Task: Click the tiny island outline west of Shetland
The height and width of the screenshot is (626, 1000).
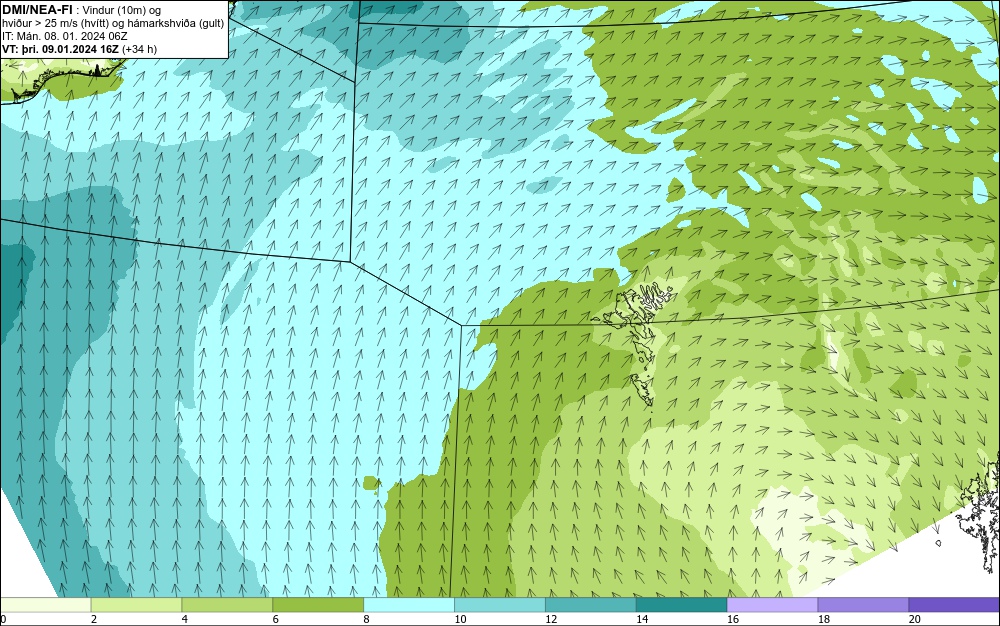Action: click(939, 543)
